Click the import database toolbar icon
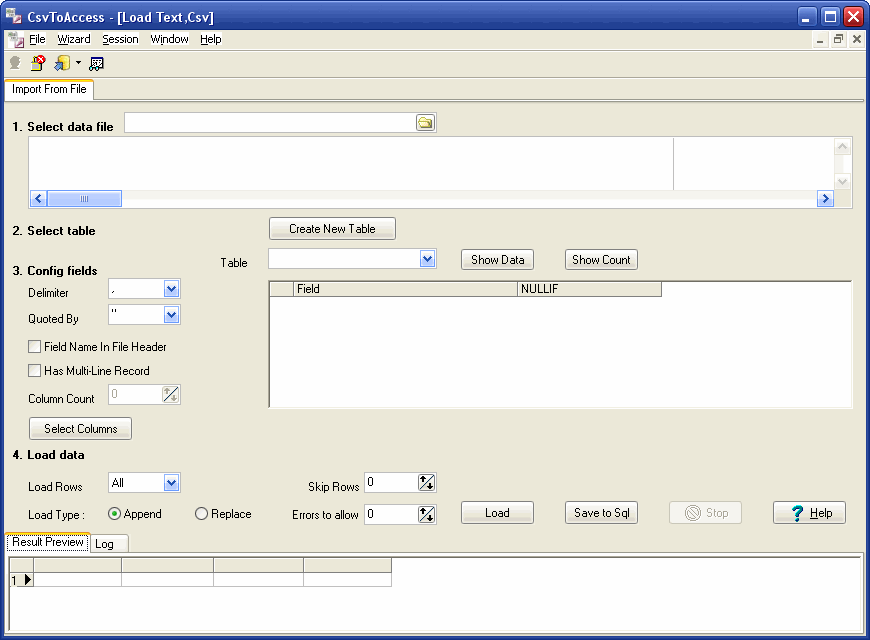This screenshot has width=870, height=640. pyautogui.click(x=62, y=63)
